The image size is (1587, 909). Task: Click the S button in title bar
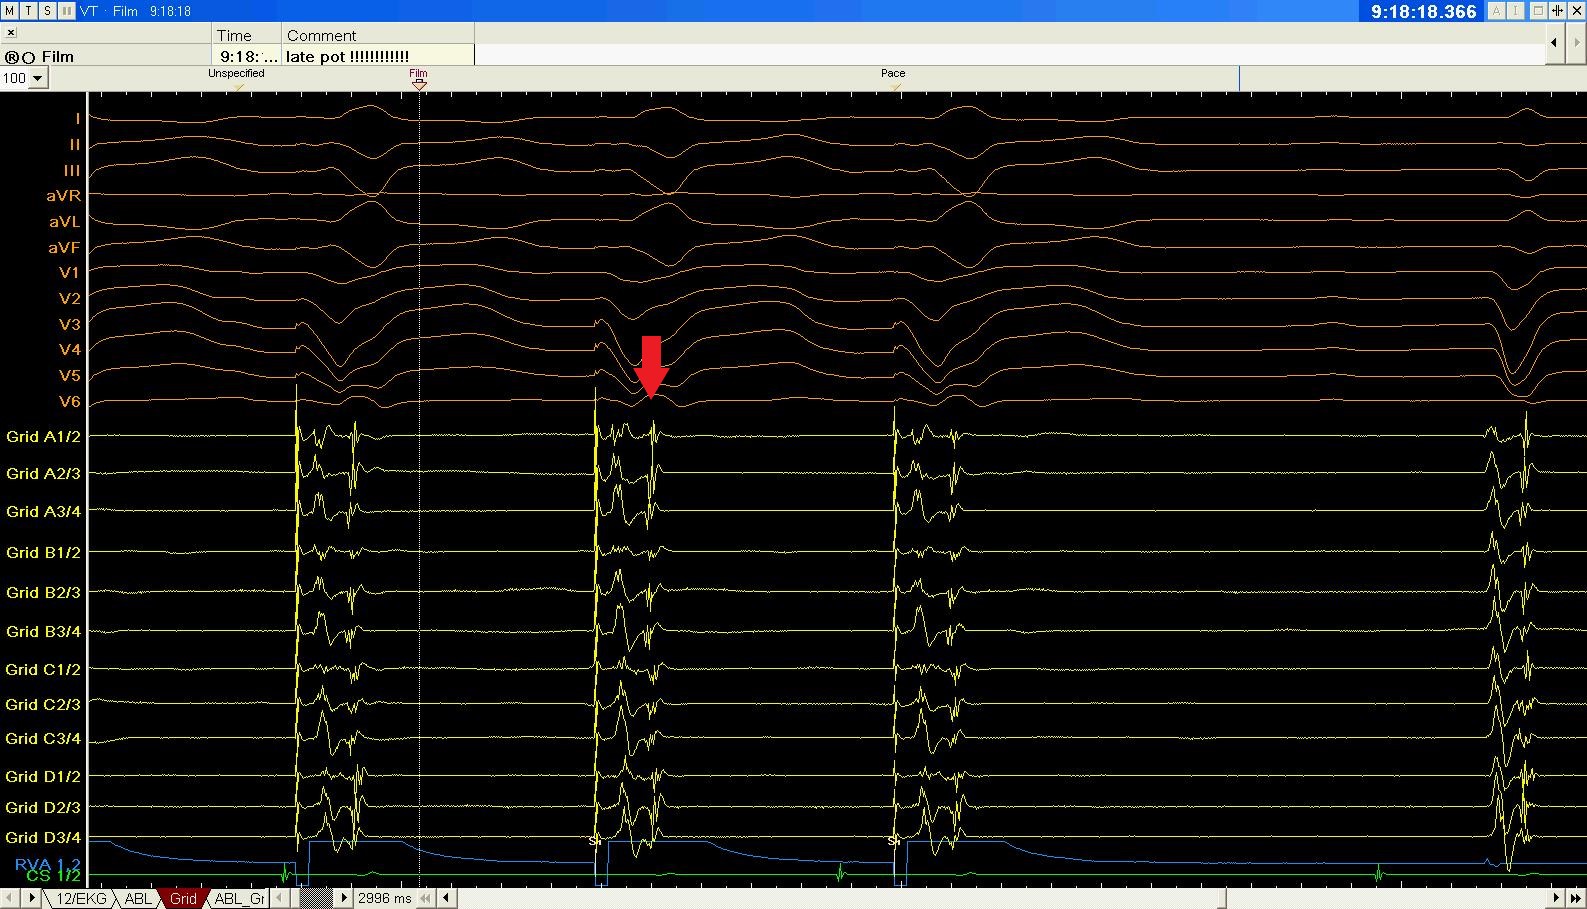(47, 10)
